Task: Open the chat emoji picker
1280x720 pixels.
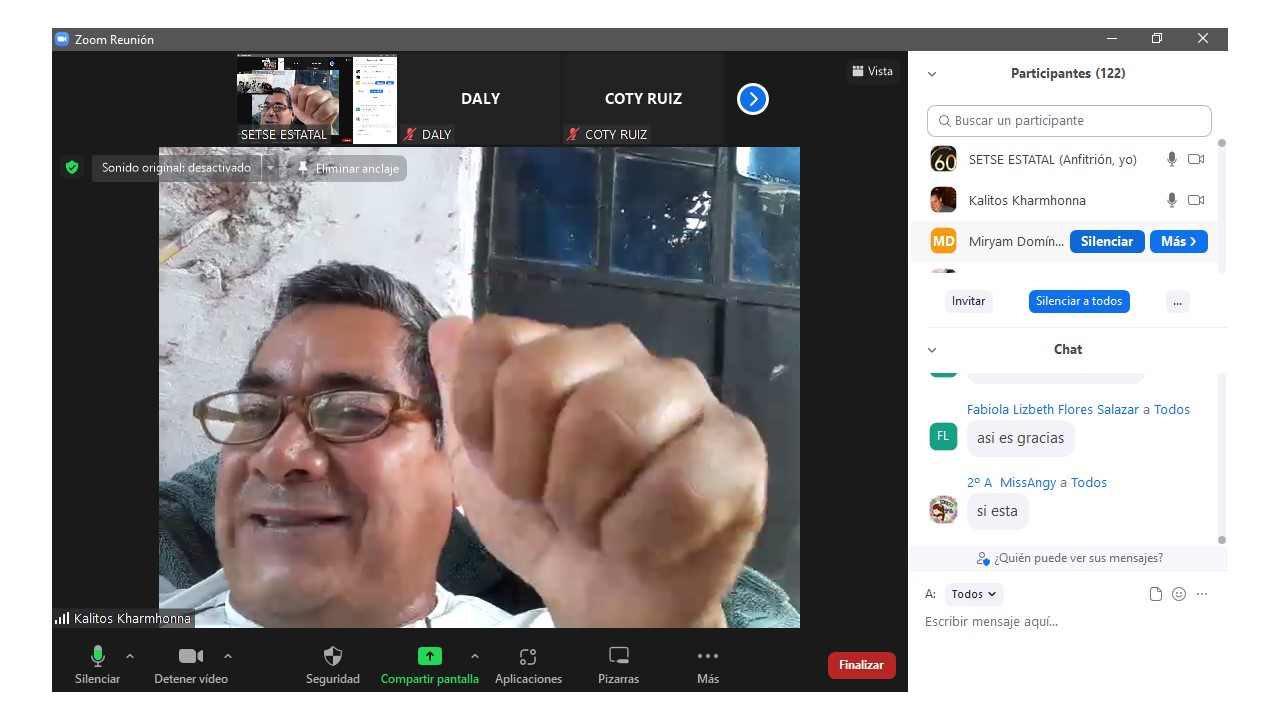Action: [x=1179, y=594]
